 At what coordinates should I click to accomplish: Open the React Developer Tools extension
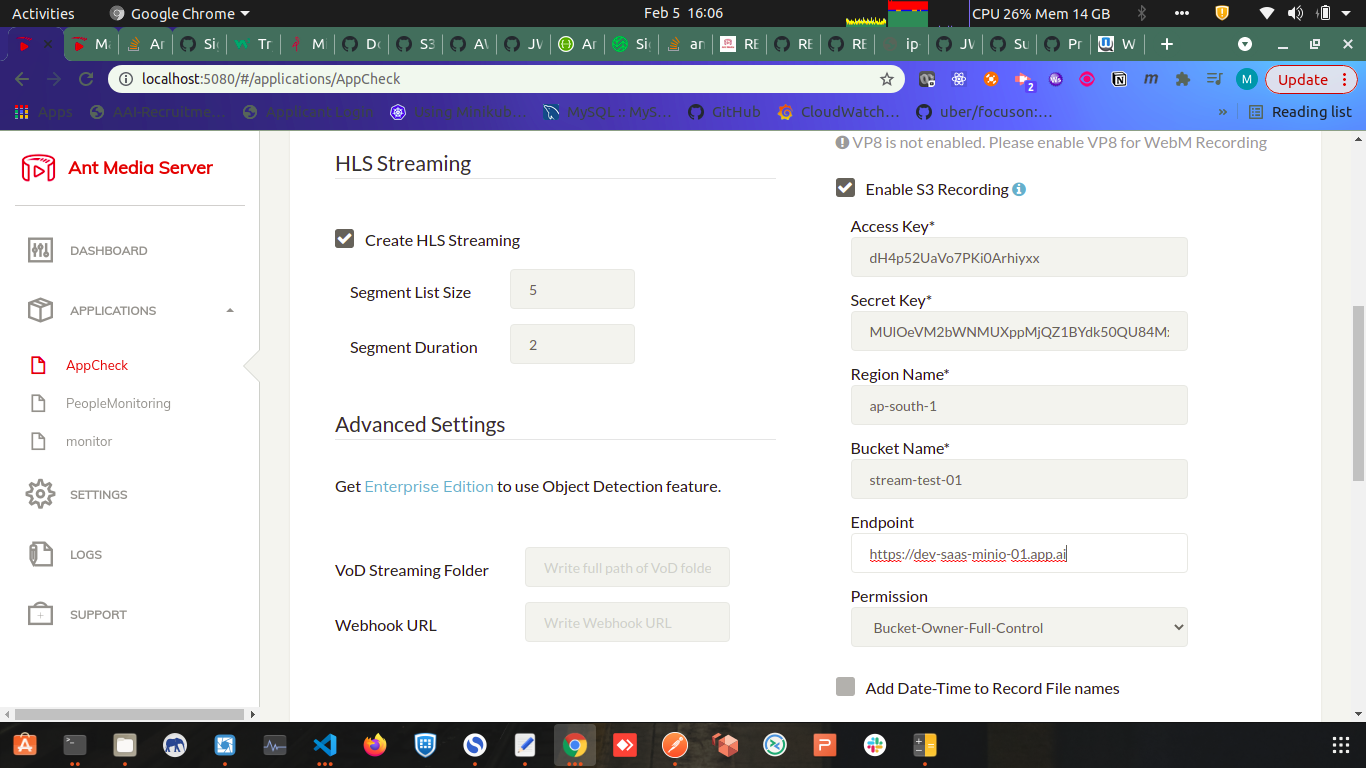[959, 79]
